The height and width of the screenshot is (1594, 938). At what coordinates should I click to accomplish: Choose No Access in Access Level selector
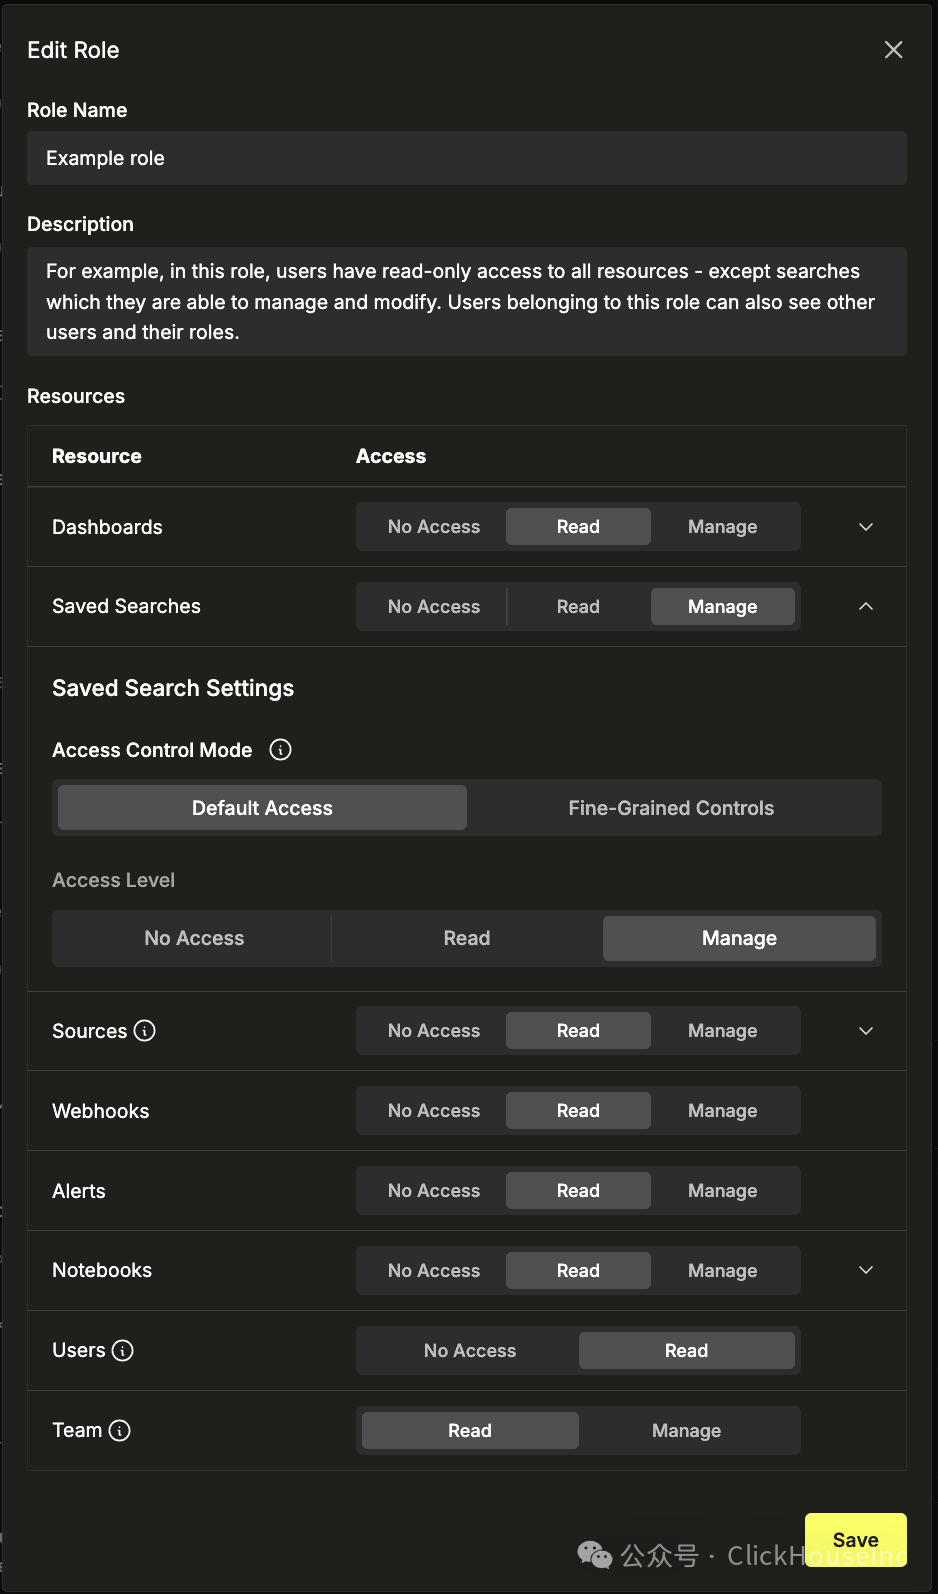[x=194, y=938]
